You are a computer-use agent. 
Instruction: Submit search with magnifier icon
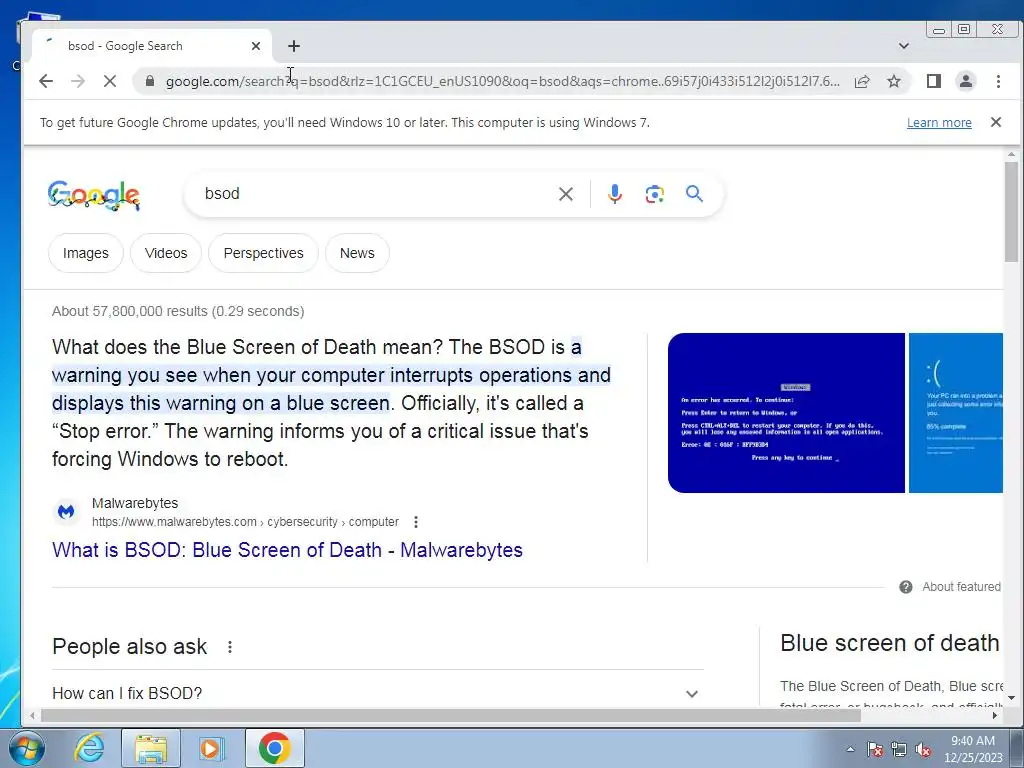694,193
